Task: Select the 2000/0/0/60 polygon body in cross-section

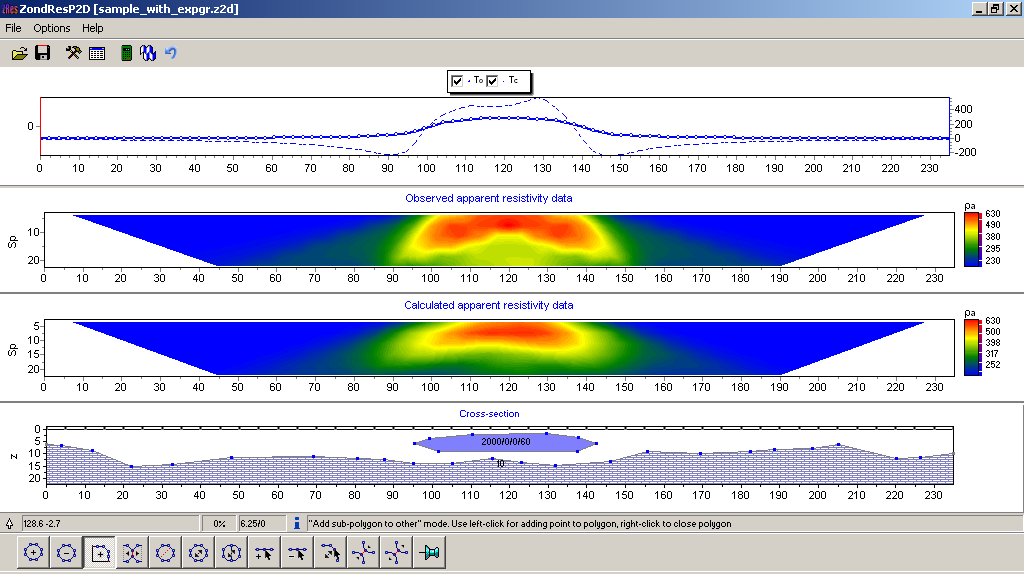Action: (x=505, y=442)
